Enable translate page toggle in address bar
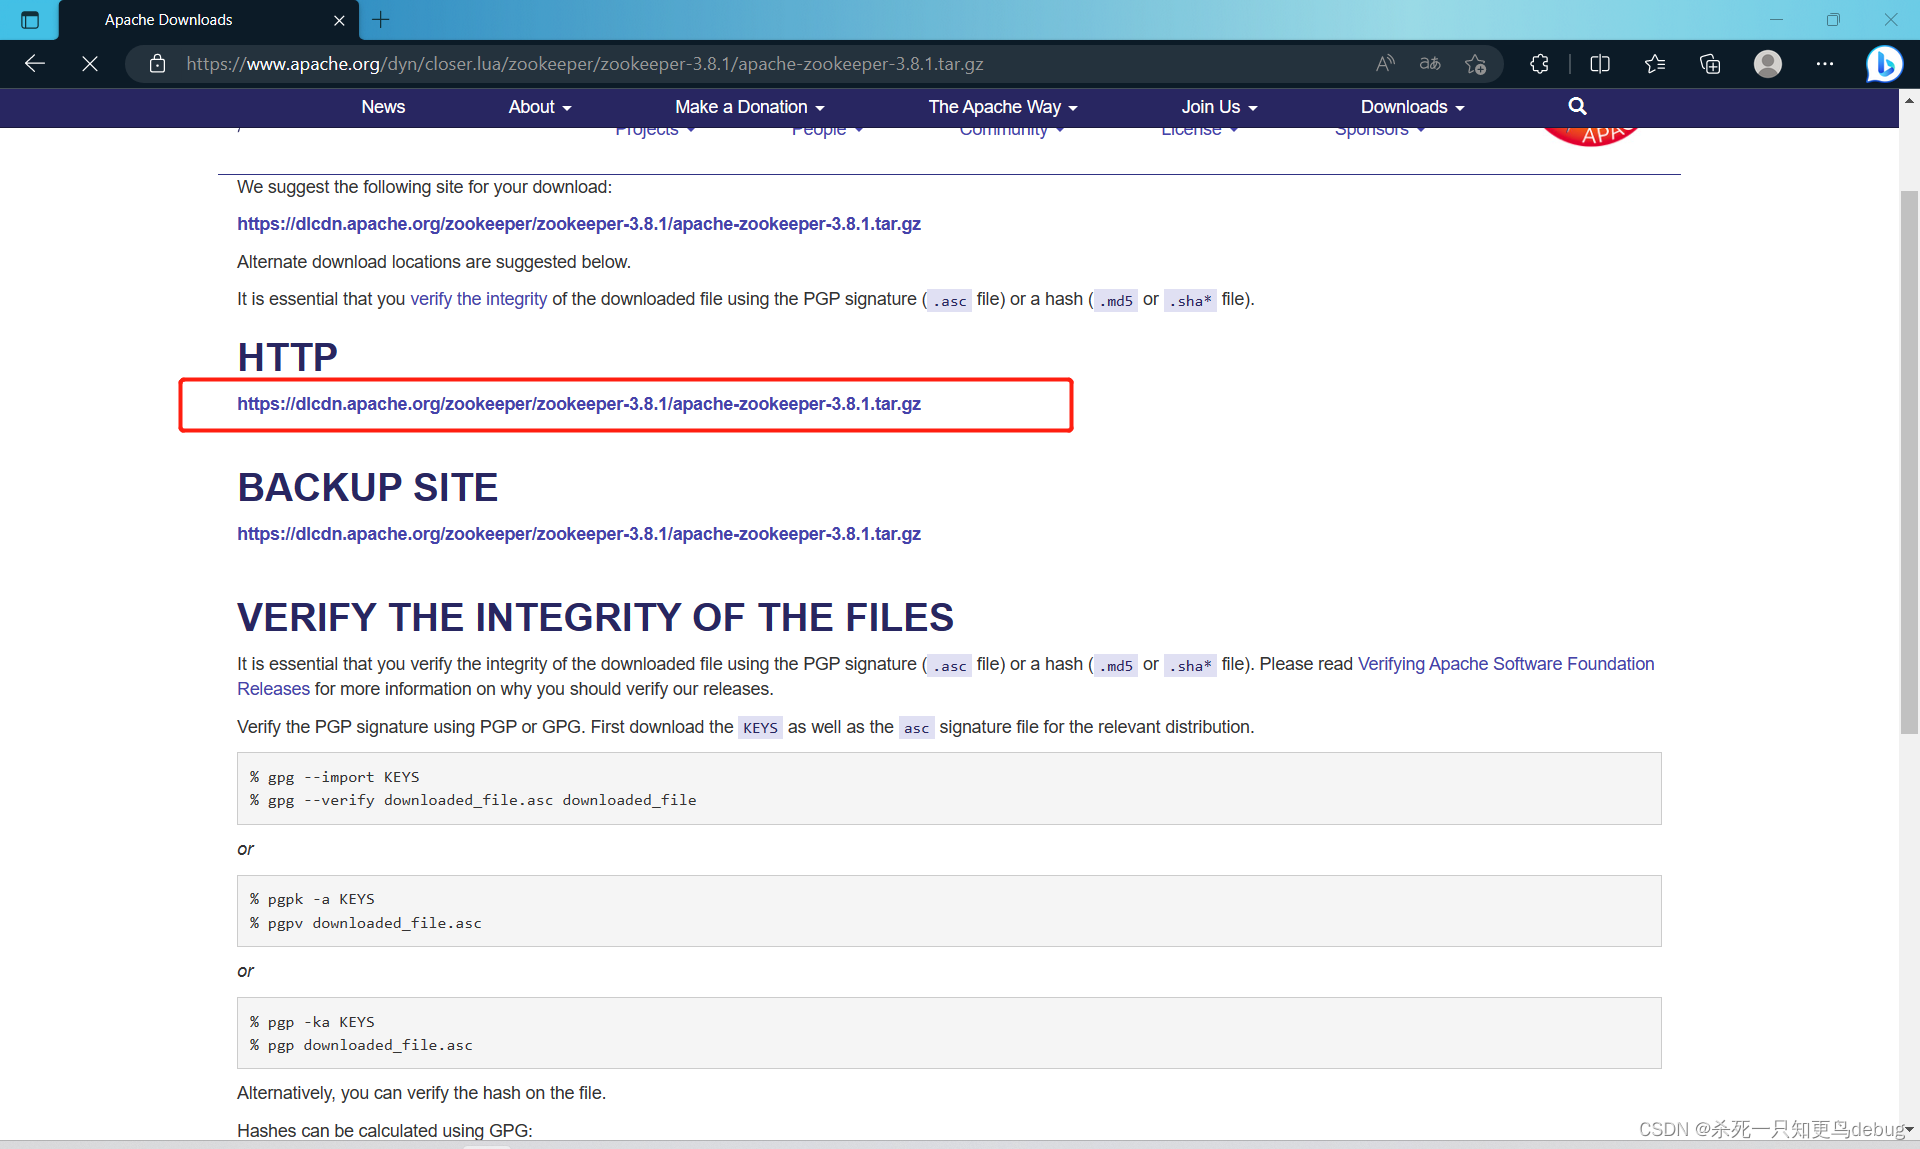The width and height of the screenshot is (1920, 1149). pyautogui.click(x=1430, y=63)
